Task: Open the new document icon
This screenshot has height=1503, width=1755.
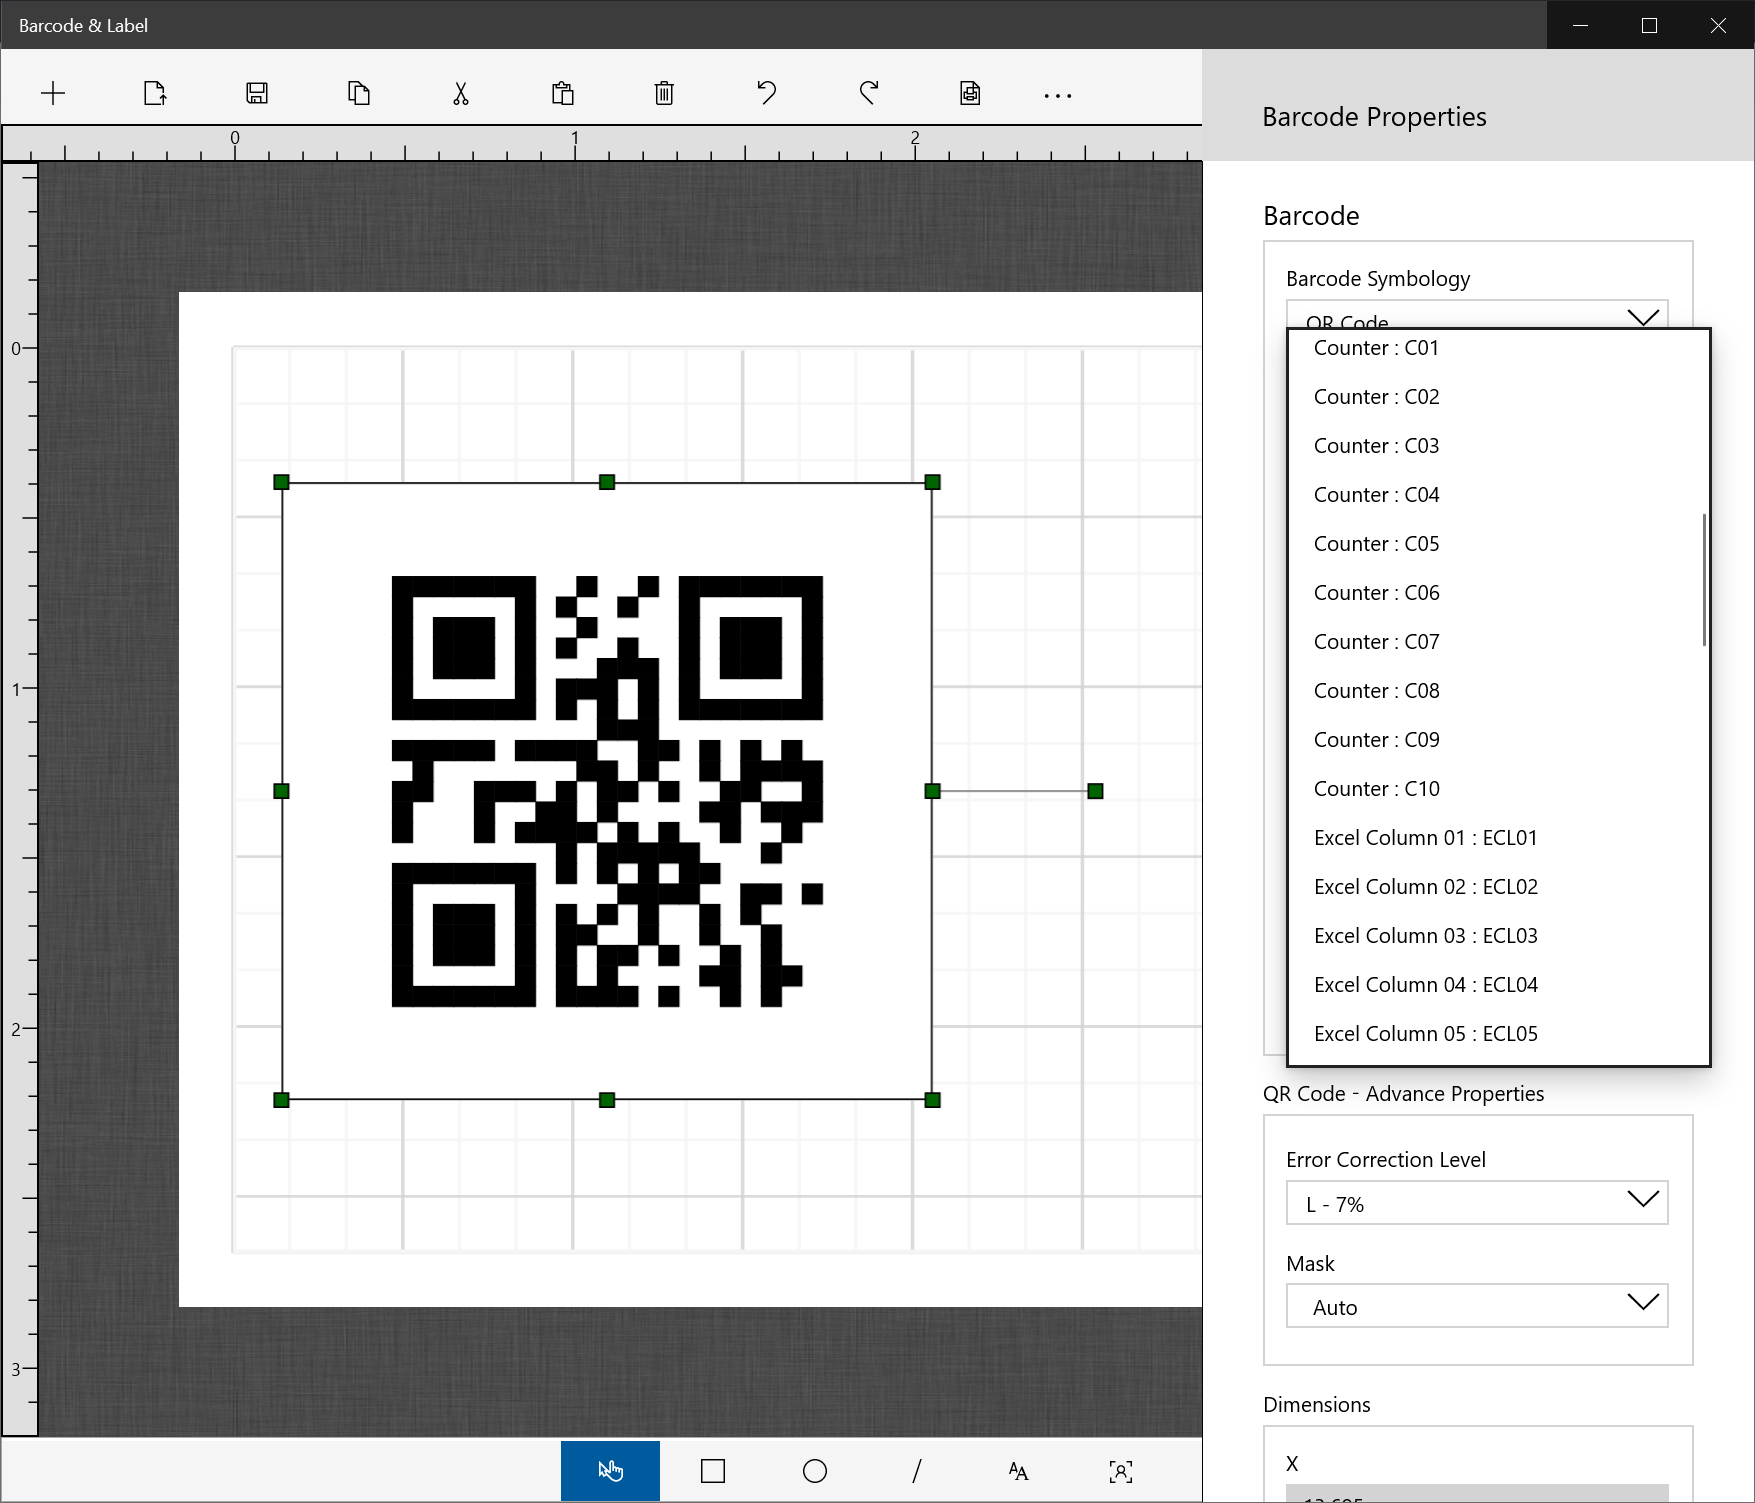Action: click(155, 94)
